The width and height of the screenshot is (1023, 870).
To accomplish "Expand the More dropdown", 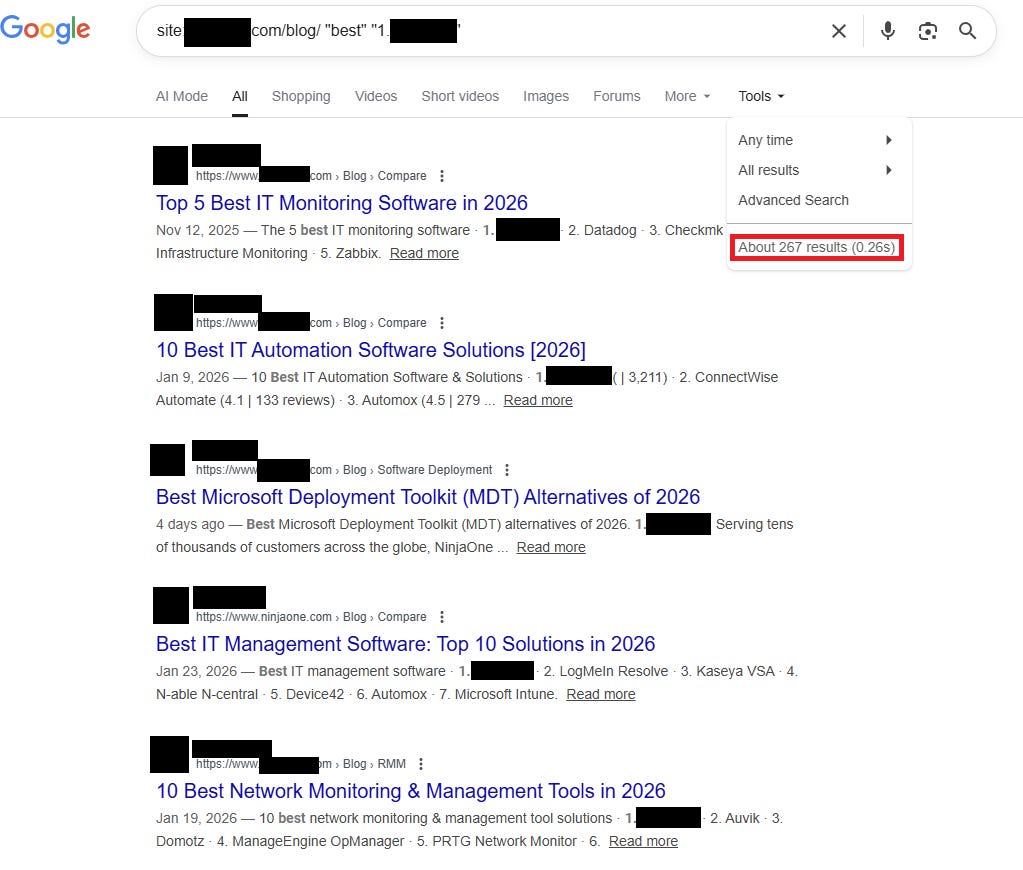I will point(687,97).
